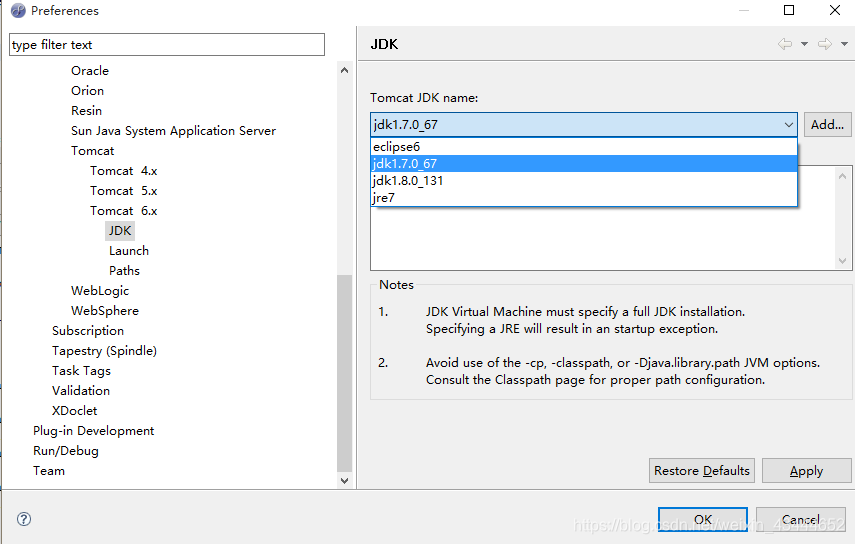Viewport: 855px width, 544px height.
Task: Select the JDK tree node
Action: click(x=120, y=231)
